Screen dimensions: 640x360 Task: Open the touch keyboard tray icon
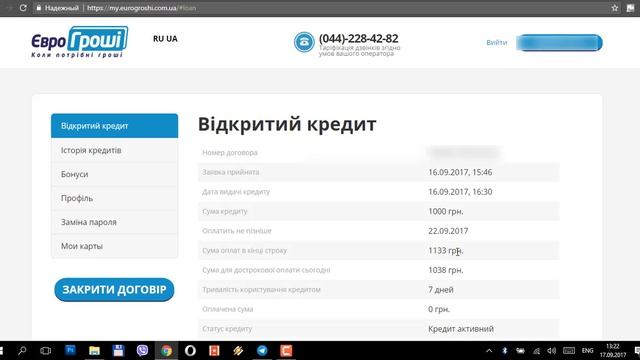pyautogui.click(x=569, y=351)
